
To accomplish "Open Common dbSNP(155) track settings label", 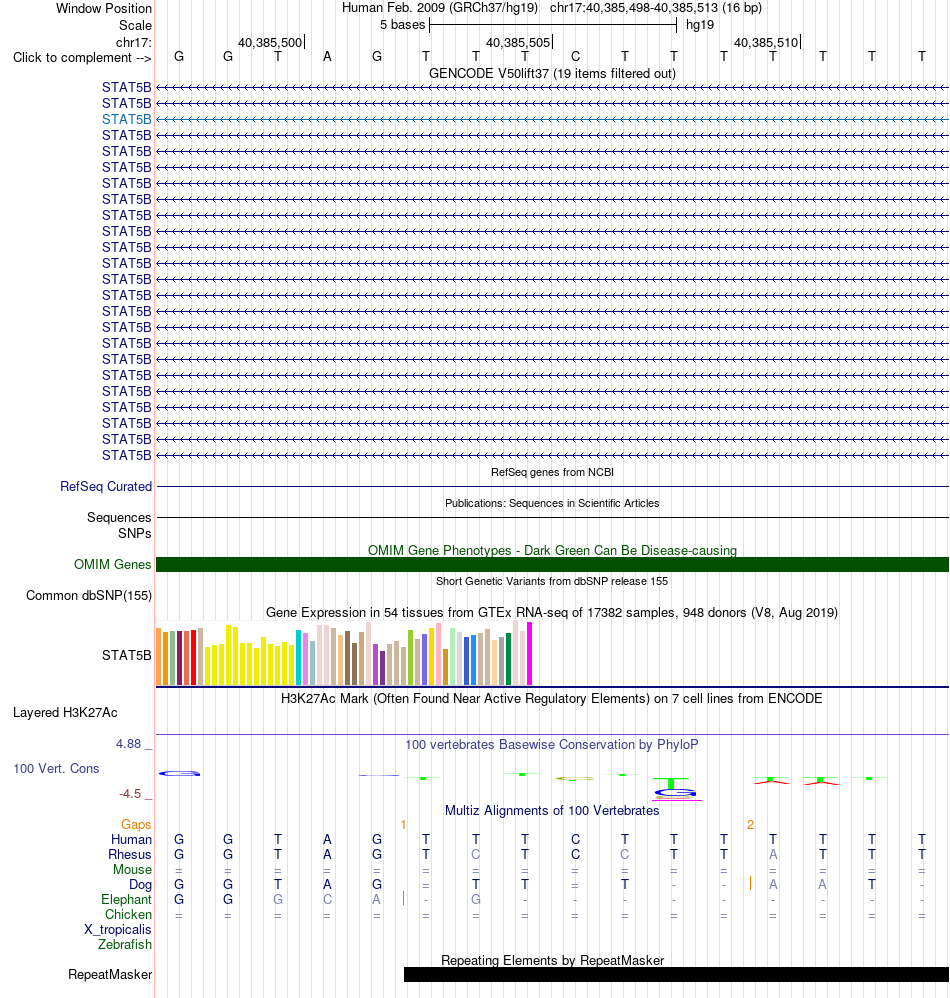I will coord(88,596).
